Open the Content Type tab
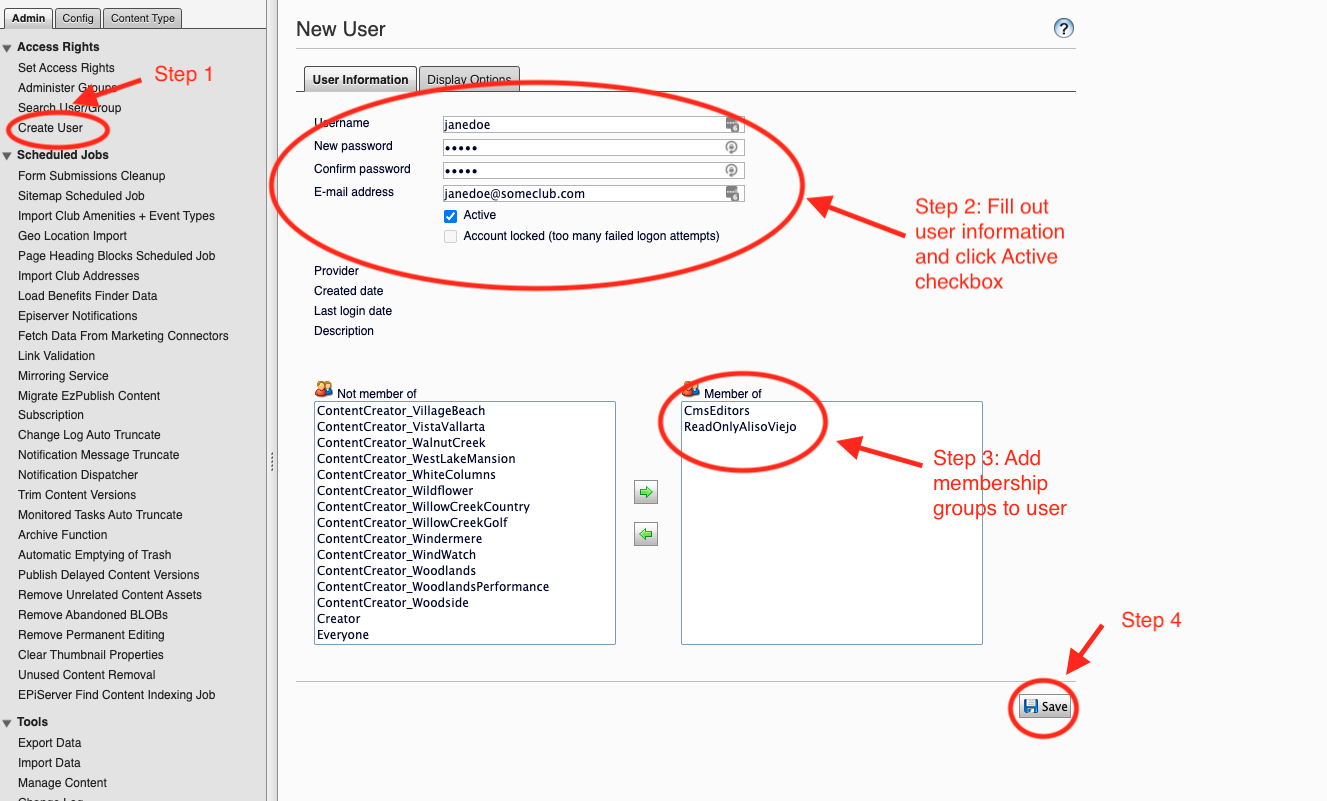This screenshot has width=1327, height=801. (142, 18)
